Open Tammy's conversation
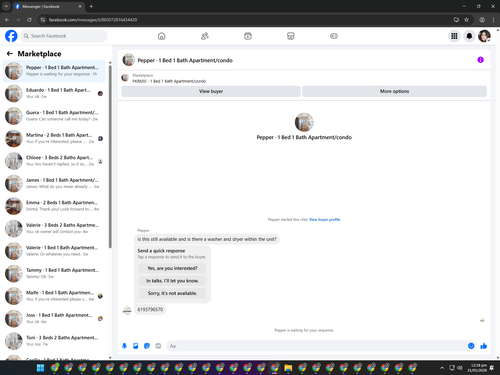The image size is (500, 375). click(x=54, y=273)
